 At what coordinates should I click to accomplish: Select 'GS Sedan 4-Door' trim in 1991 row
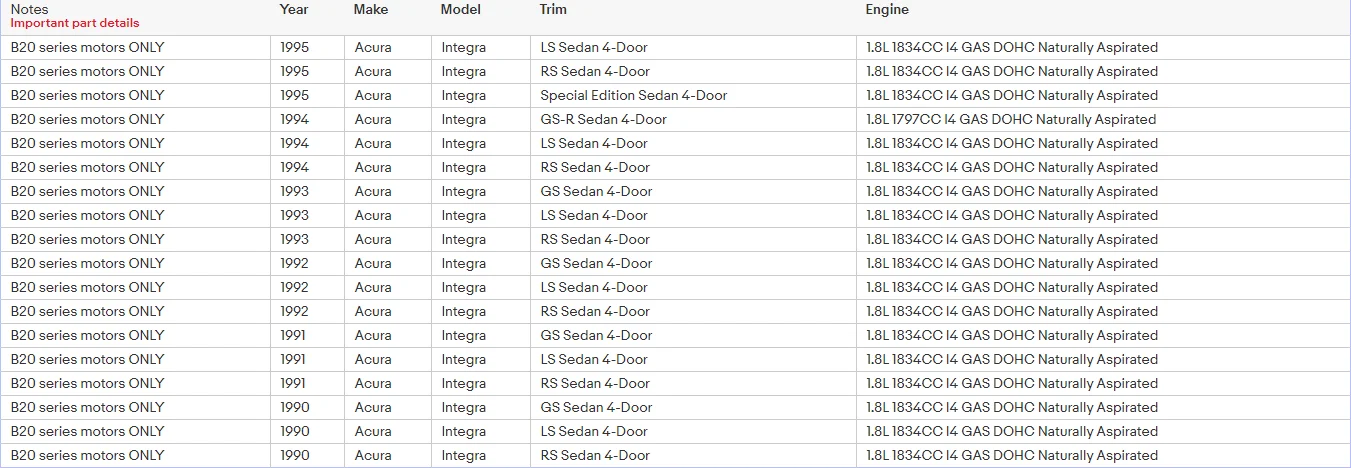tap(596, 335)
